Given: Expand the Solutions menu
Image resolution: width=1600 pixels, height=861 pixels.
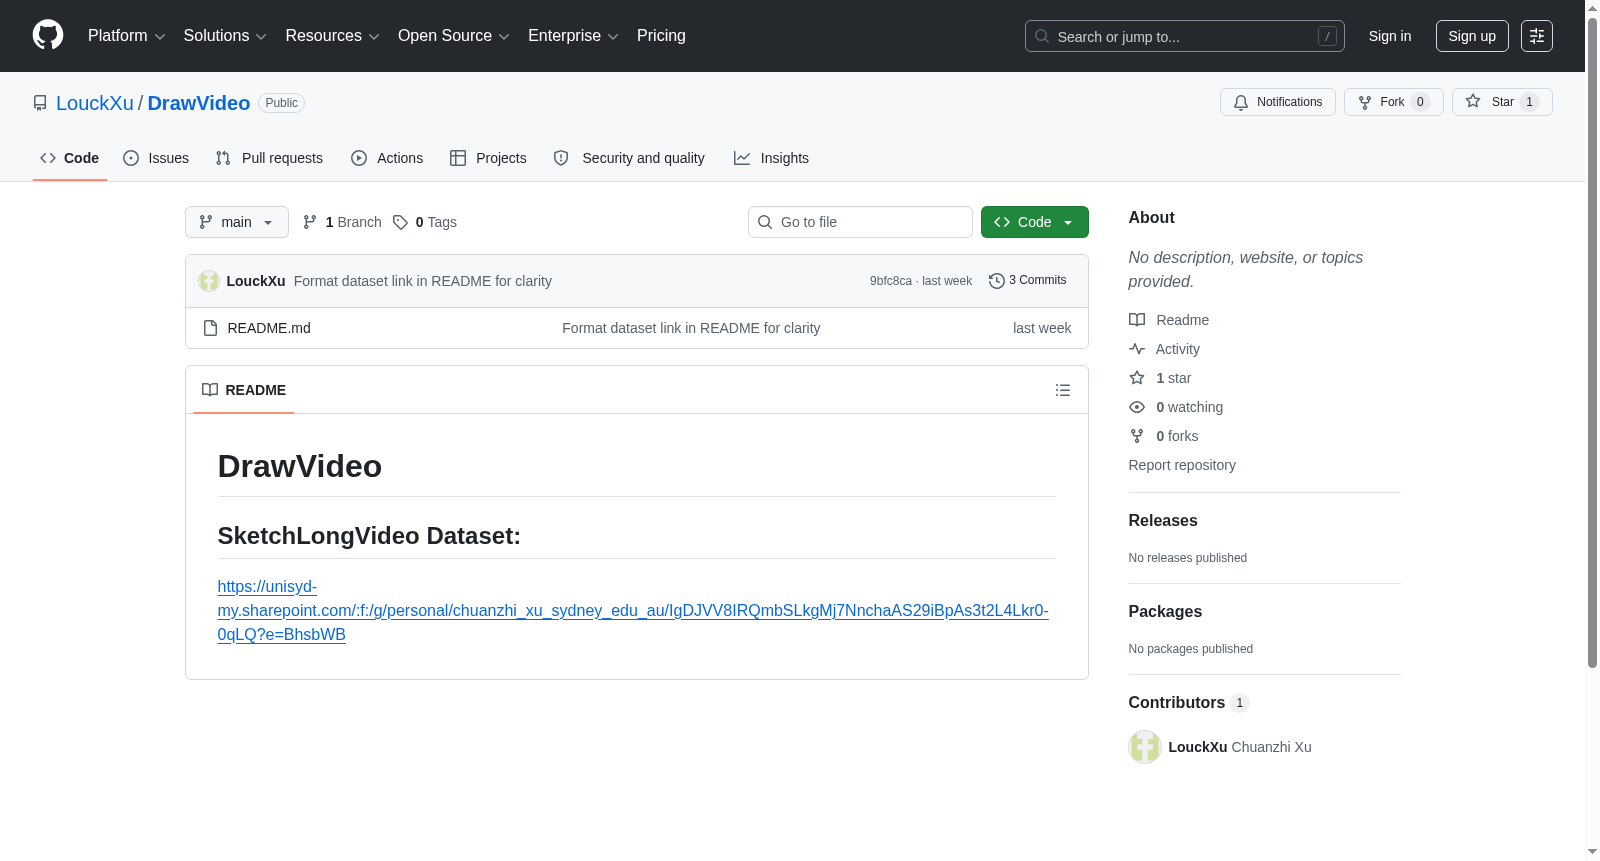Looking at the screenshot, I should coord(225,36).
